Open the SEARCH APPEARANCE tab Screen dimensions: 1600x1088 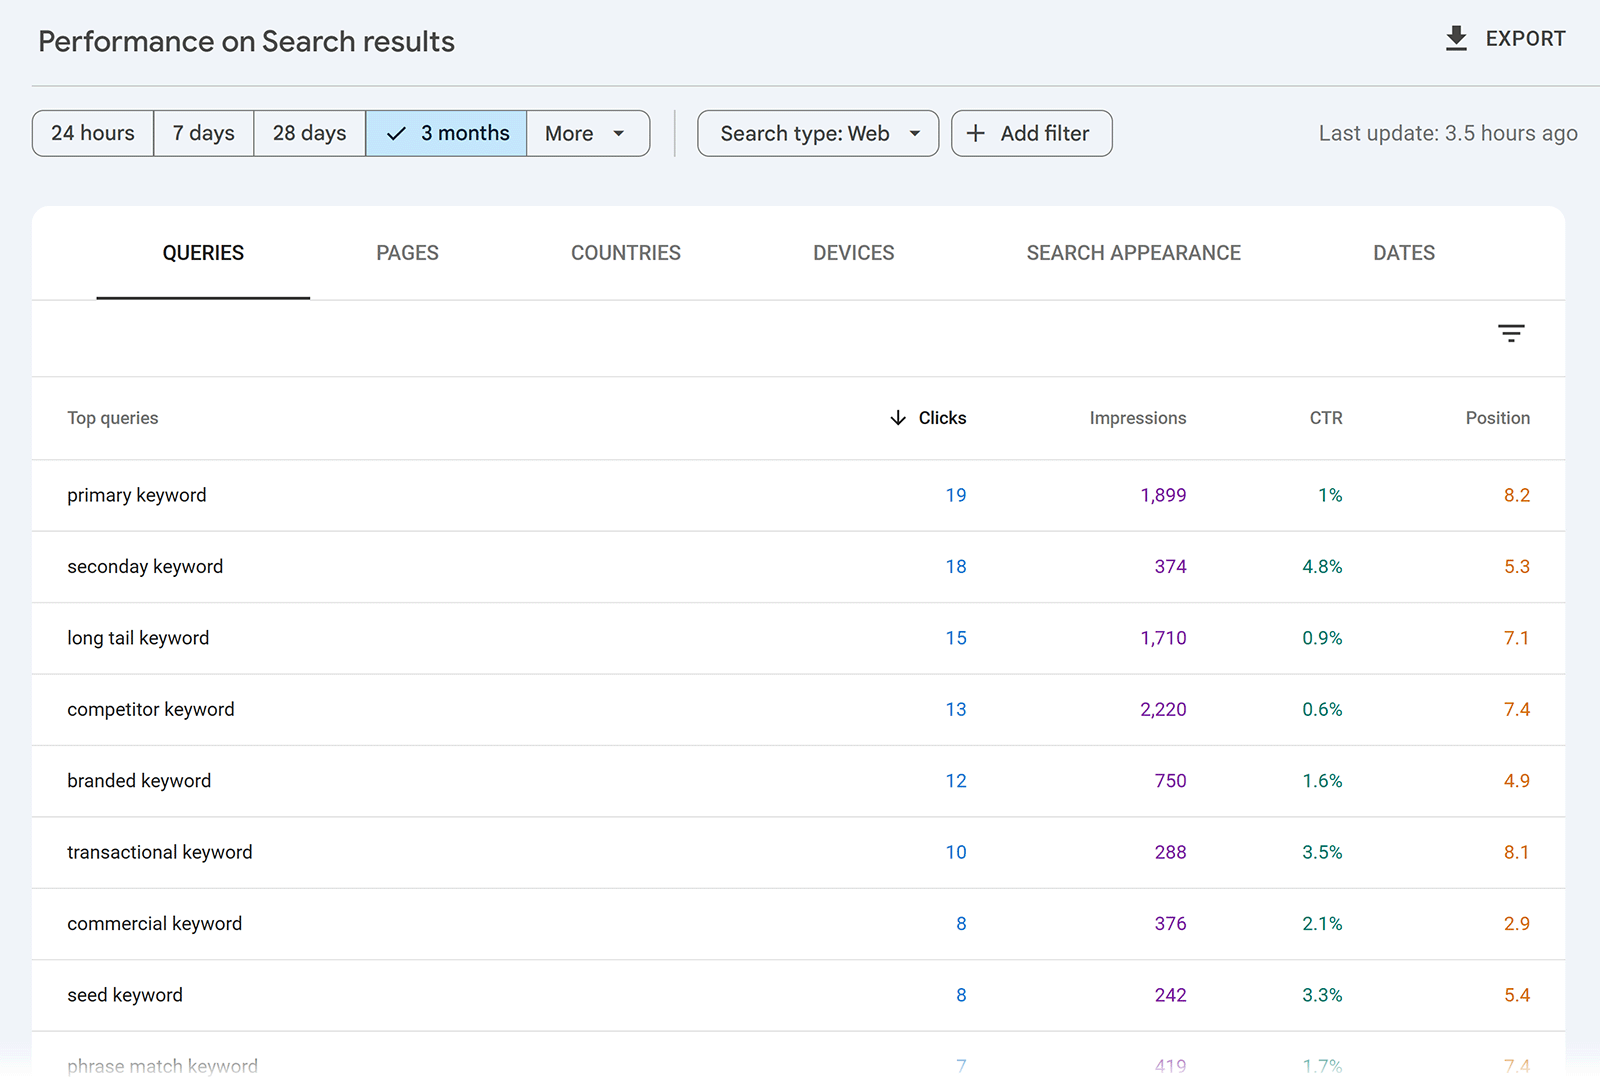click(x=1132, y=253)
